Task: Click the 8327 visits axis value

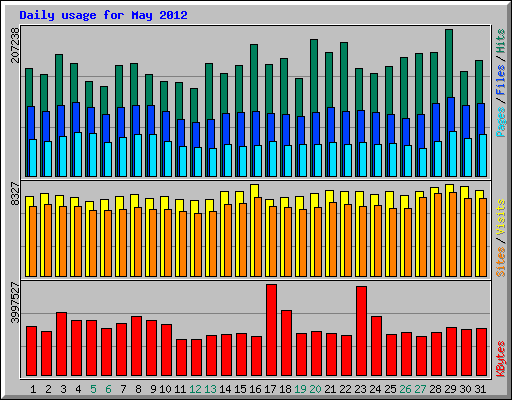Action: pos(15,193)
